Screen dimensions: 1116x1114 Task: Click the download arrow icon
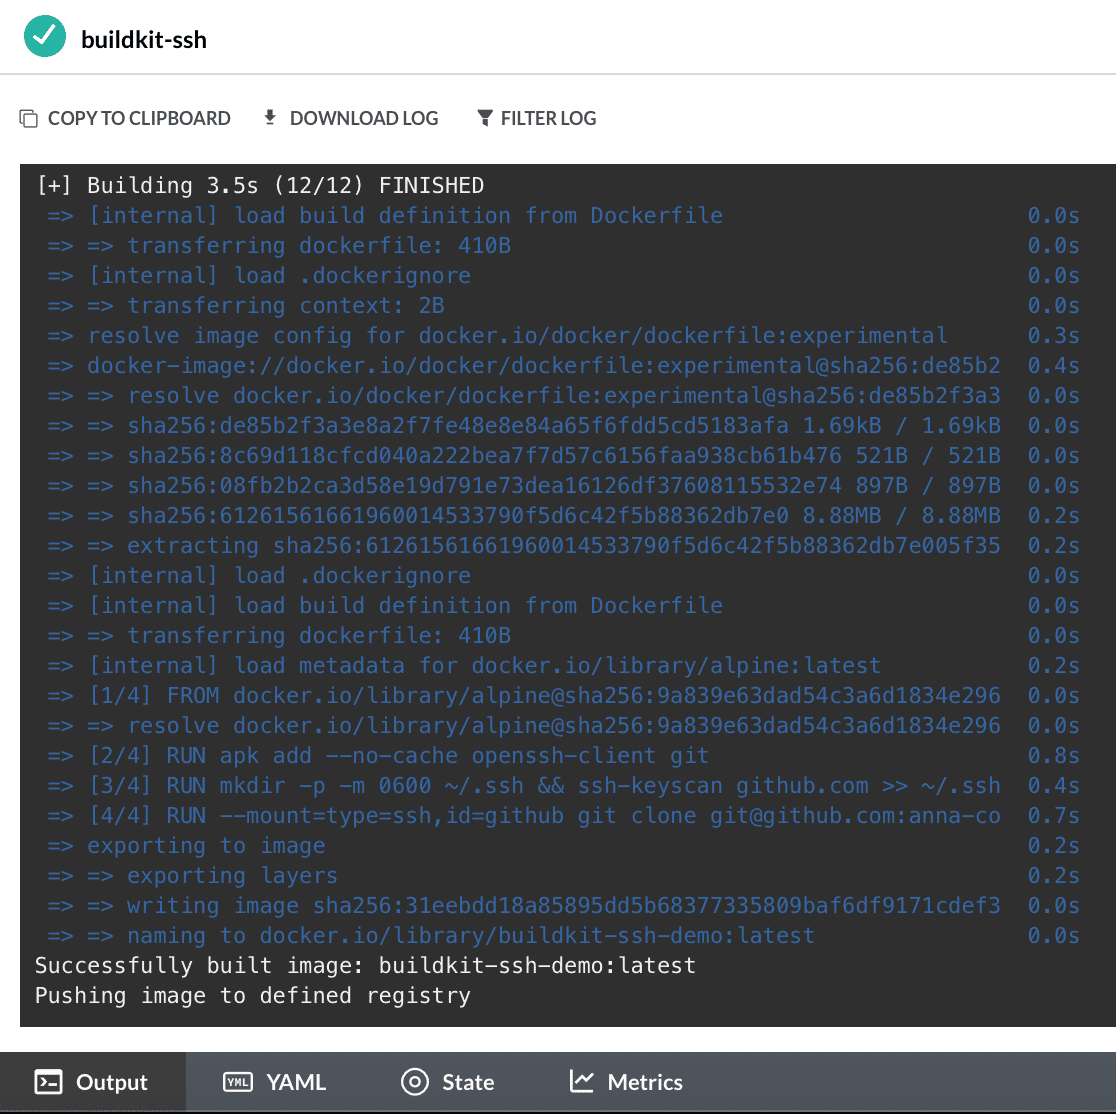pyautogui.click(x=270, y=117)
